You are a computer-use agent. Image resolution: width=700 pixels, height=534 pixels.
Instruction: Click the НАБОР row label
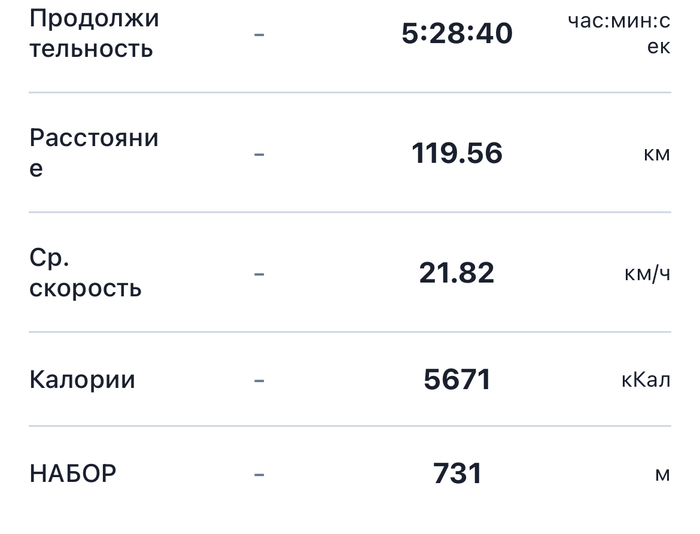point(73,473)
